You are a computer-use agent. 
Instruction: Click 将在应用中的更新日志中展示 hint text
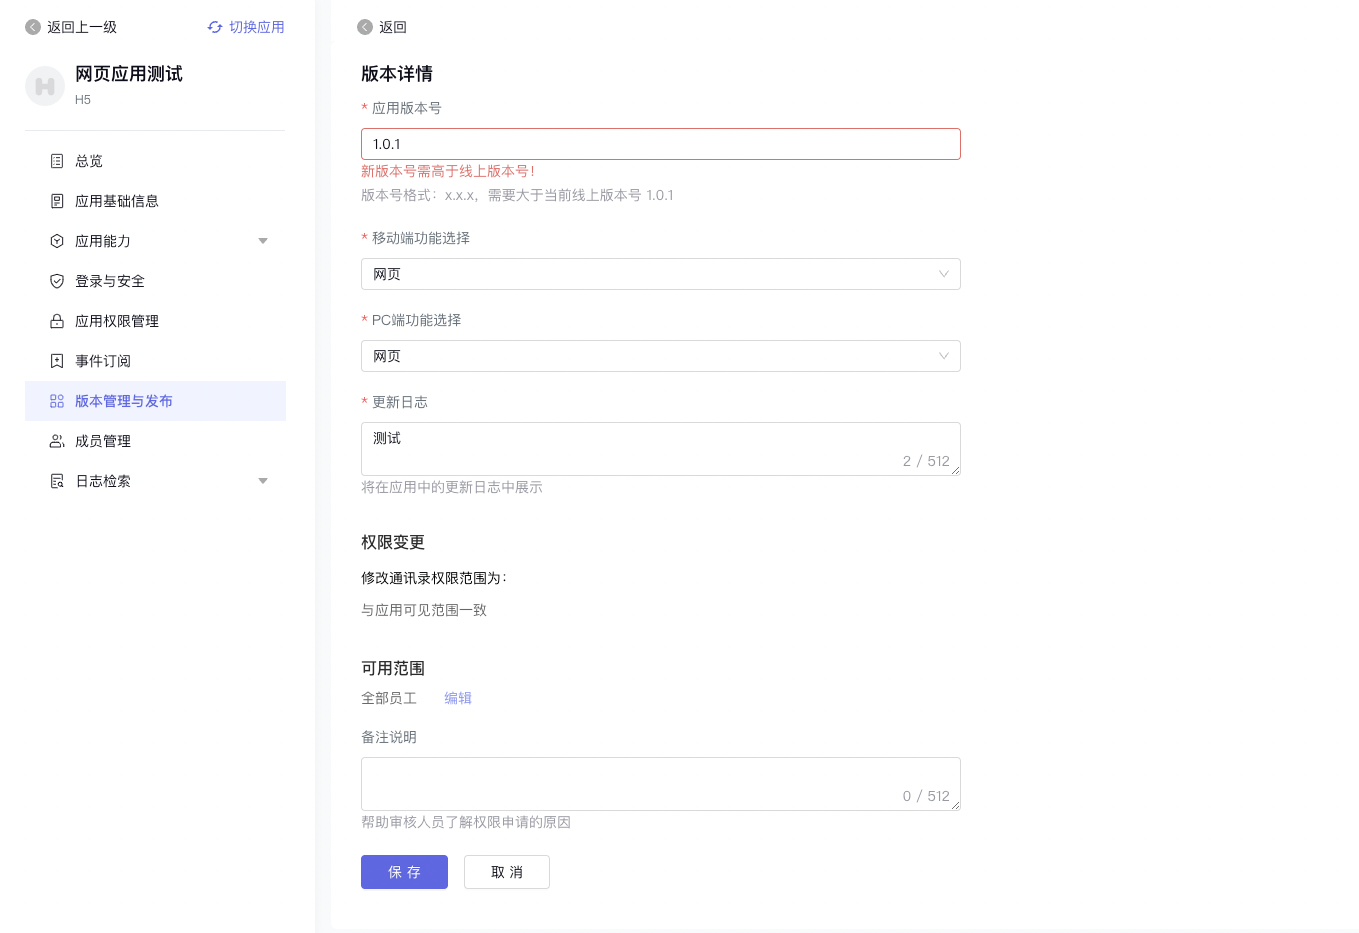(x=452, y=487)
